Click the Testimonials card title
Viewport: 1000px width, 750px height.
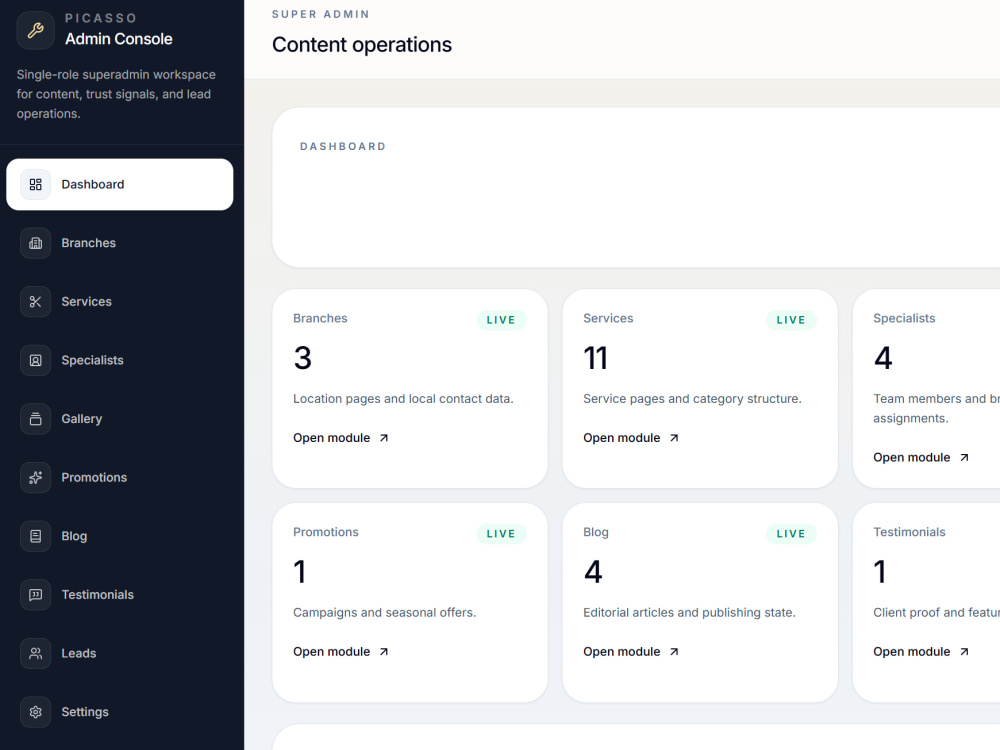tap(909, 532)
